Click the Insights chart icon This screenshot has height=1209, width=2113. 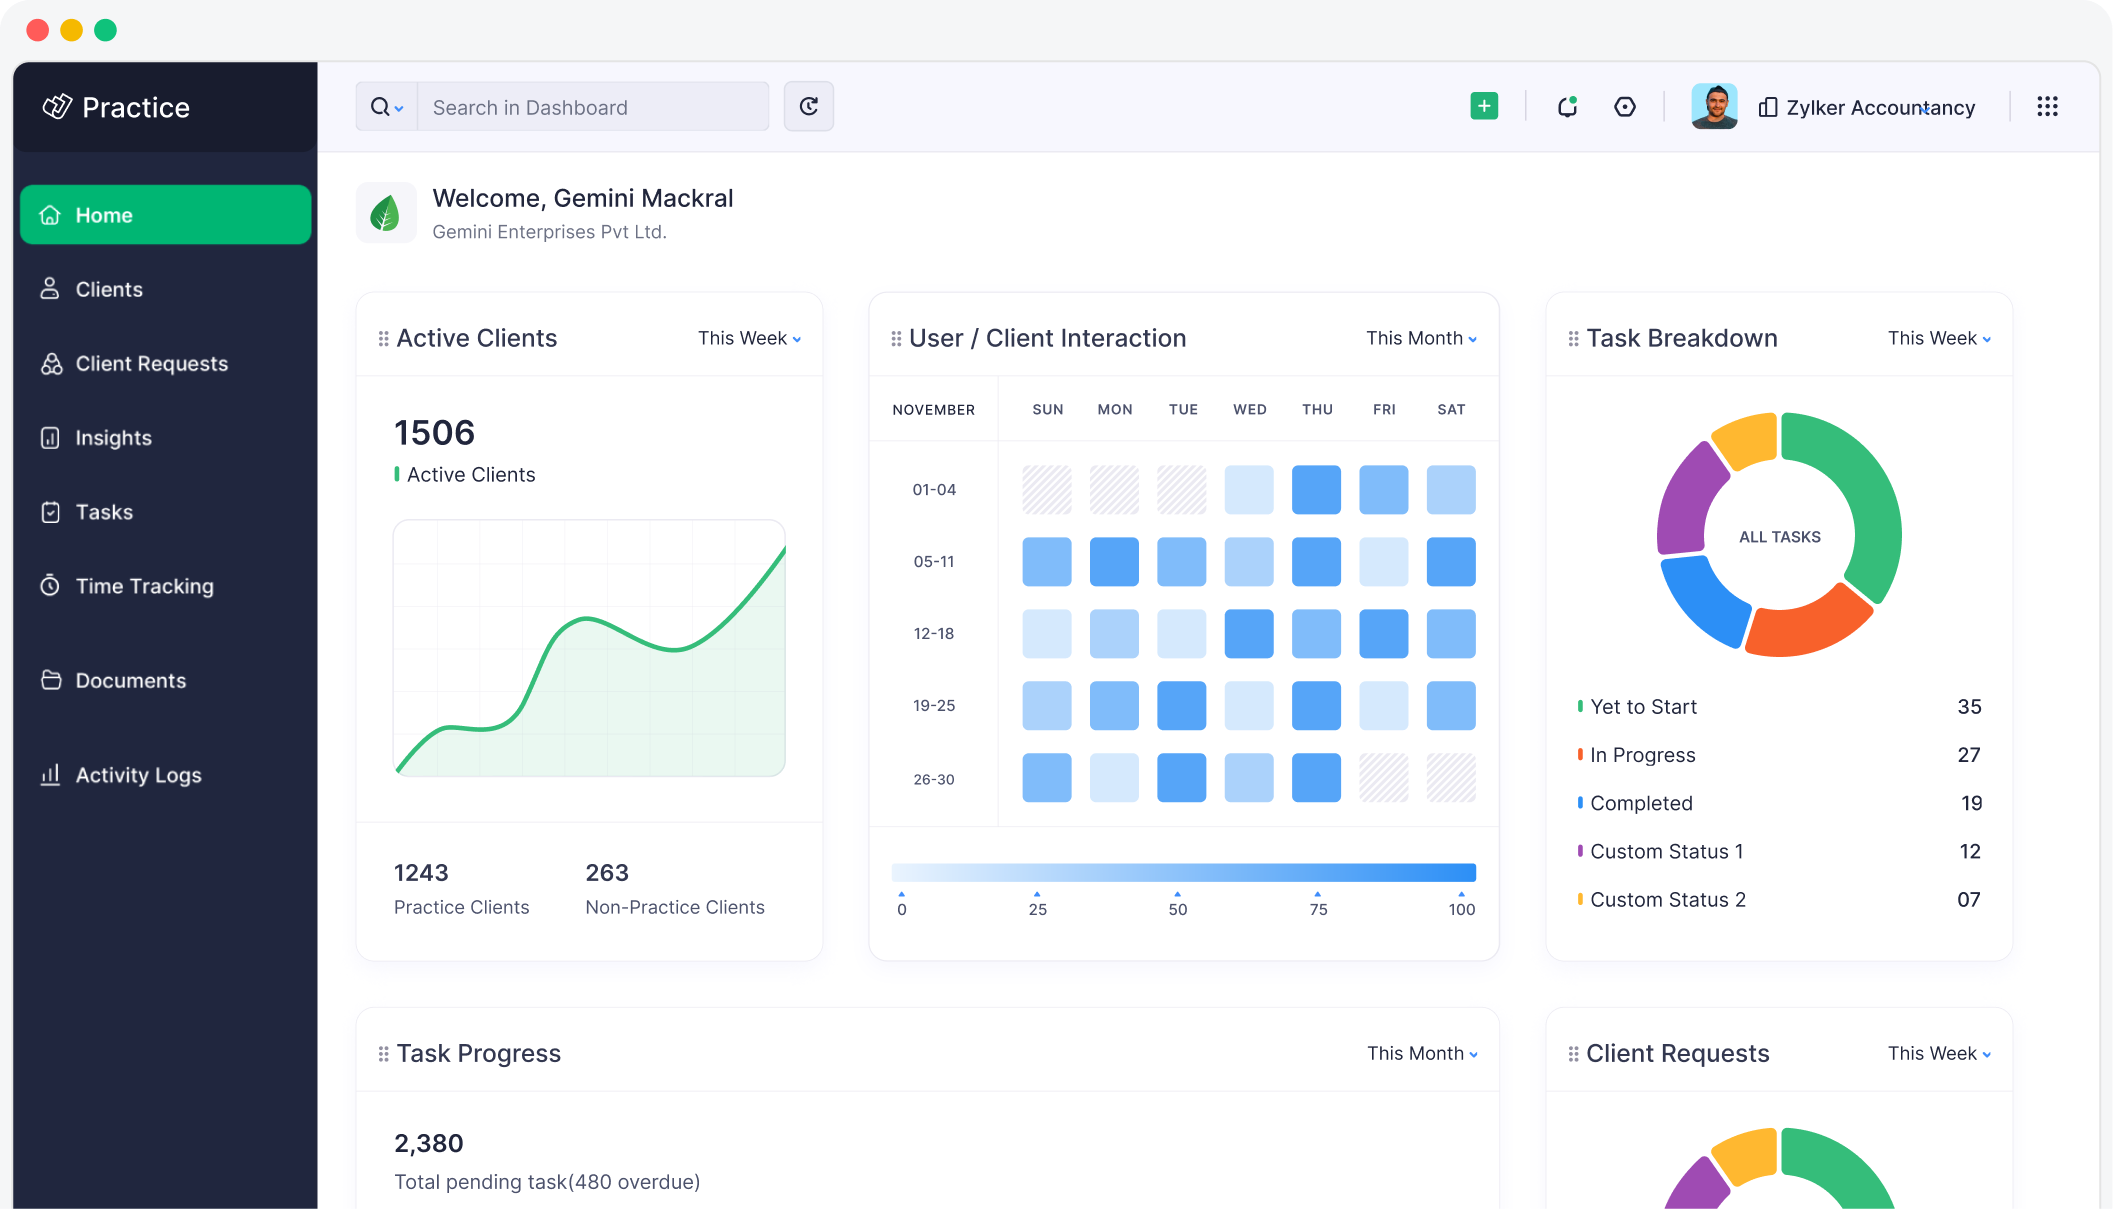[50, 438]
